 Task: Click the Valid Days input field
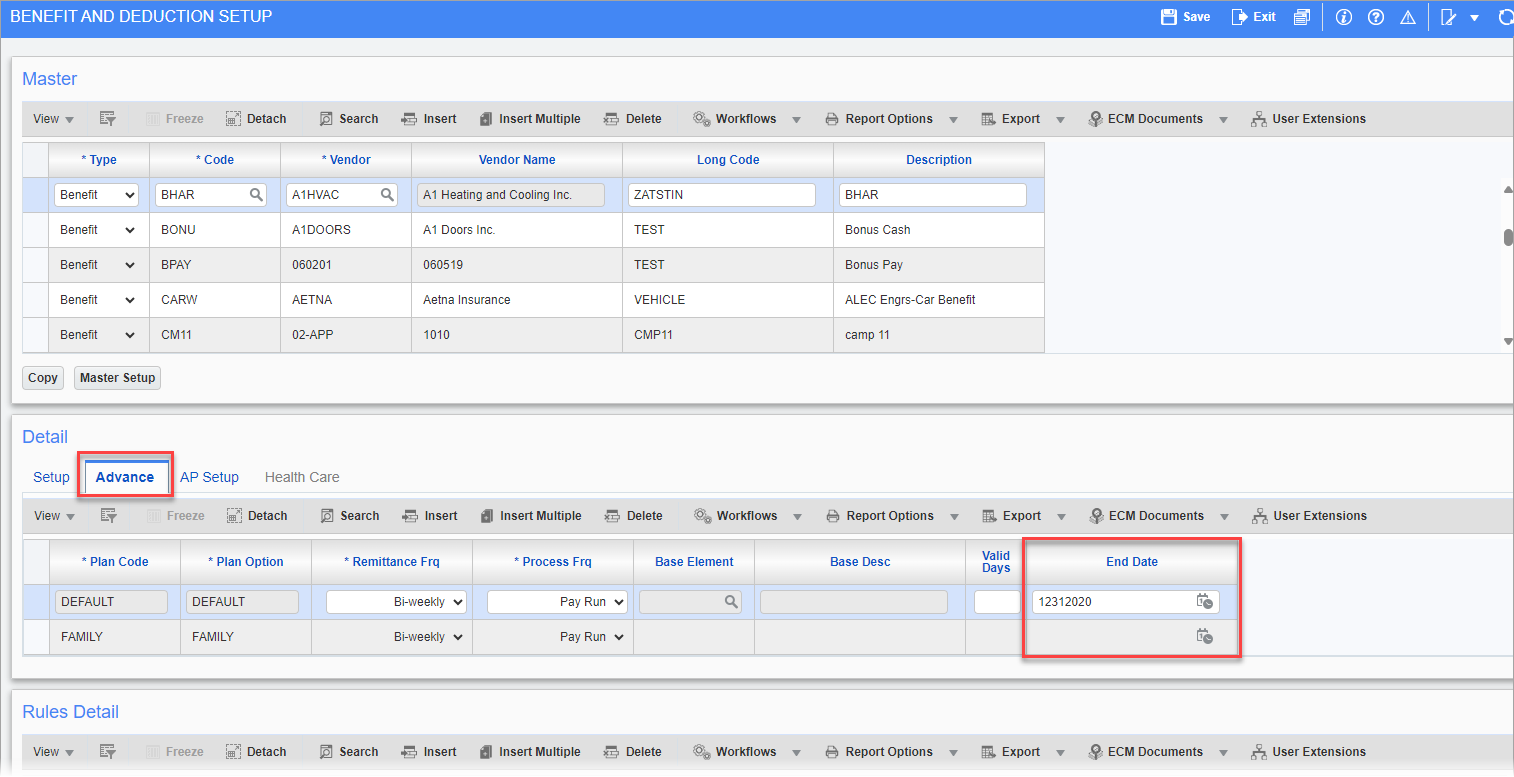tap(996, 602)
